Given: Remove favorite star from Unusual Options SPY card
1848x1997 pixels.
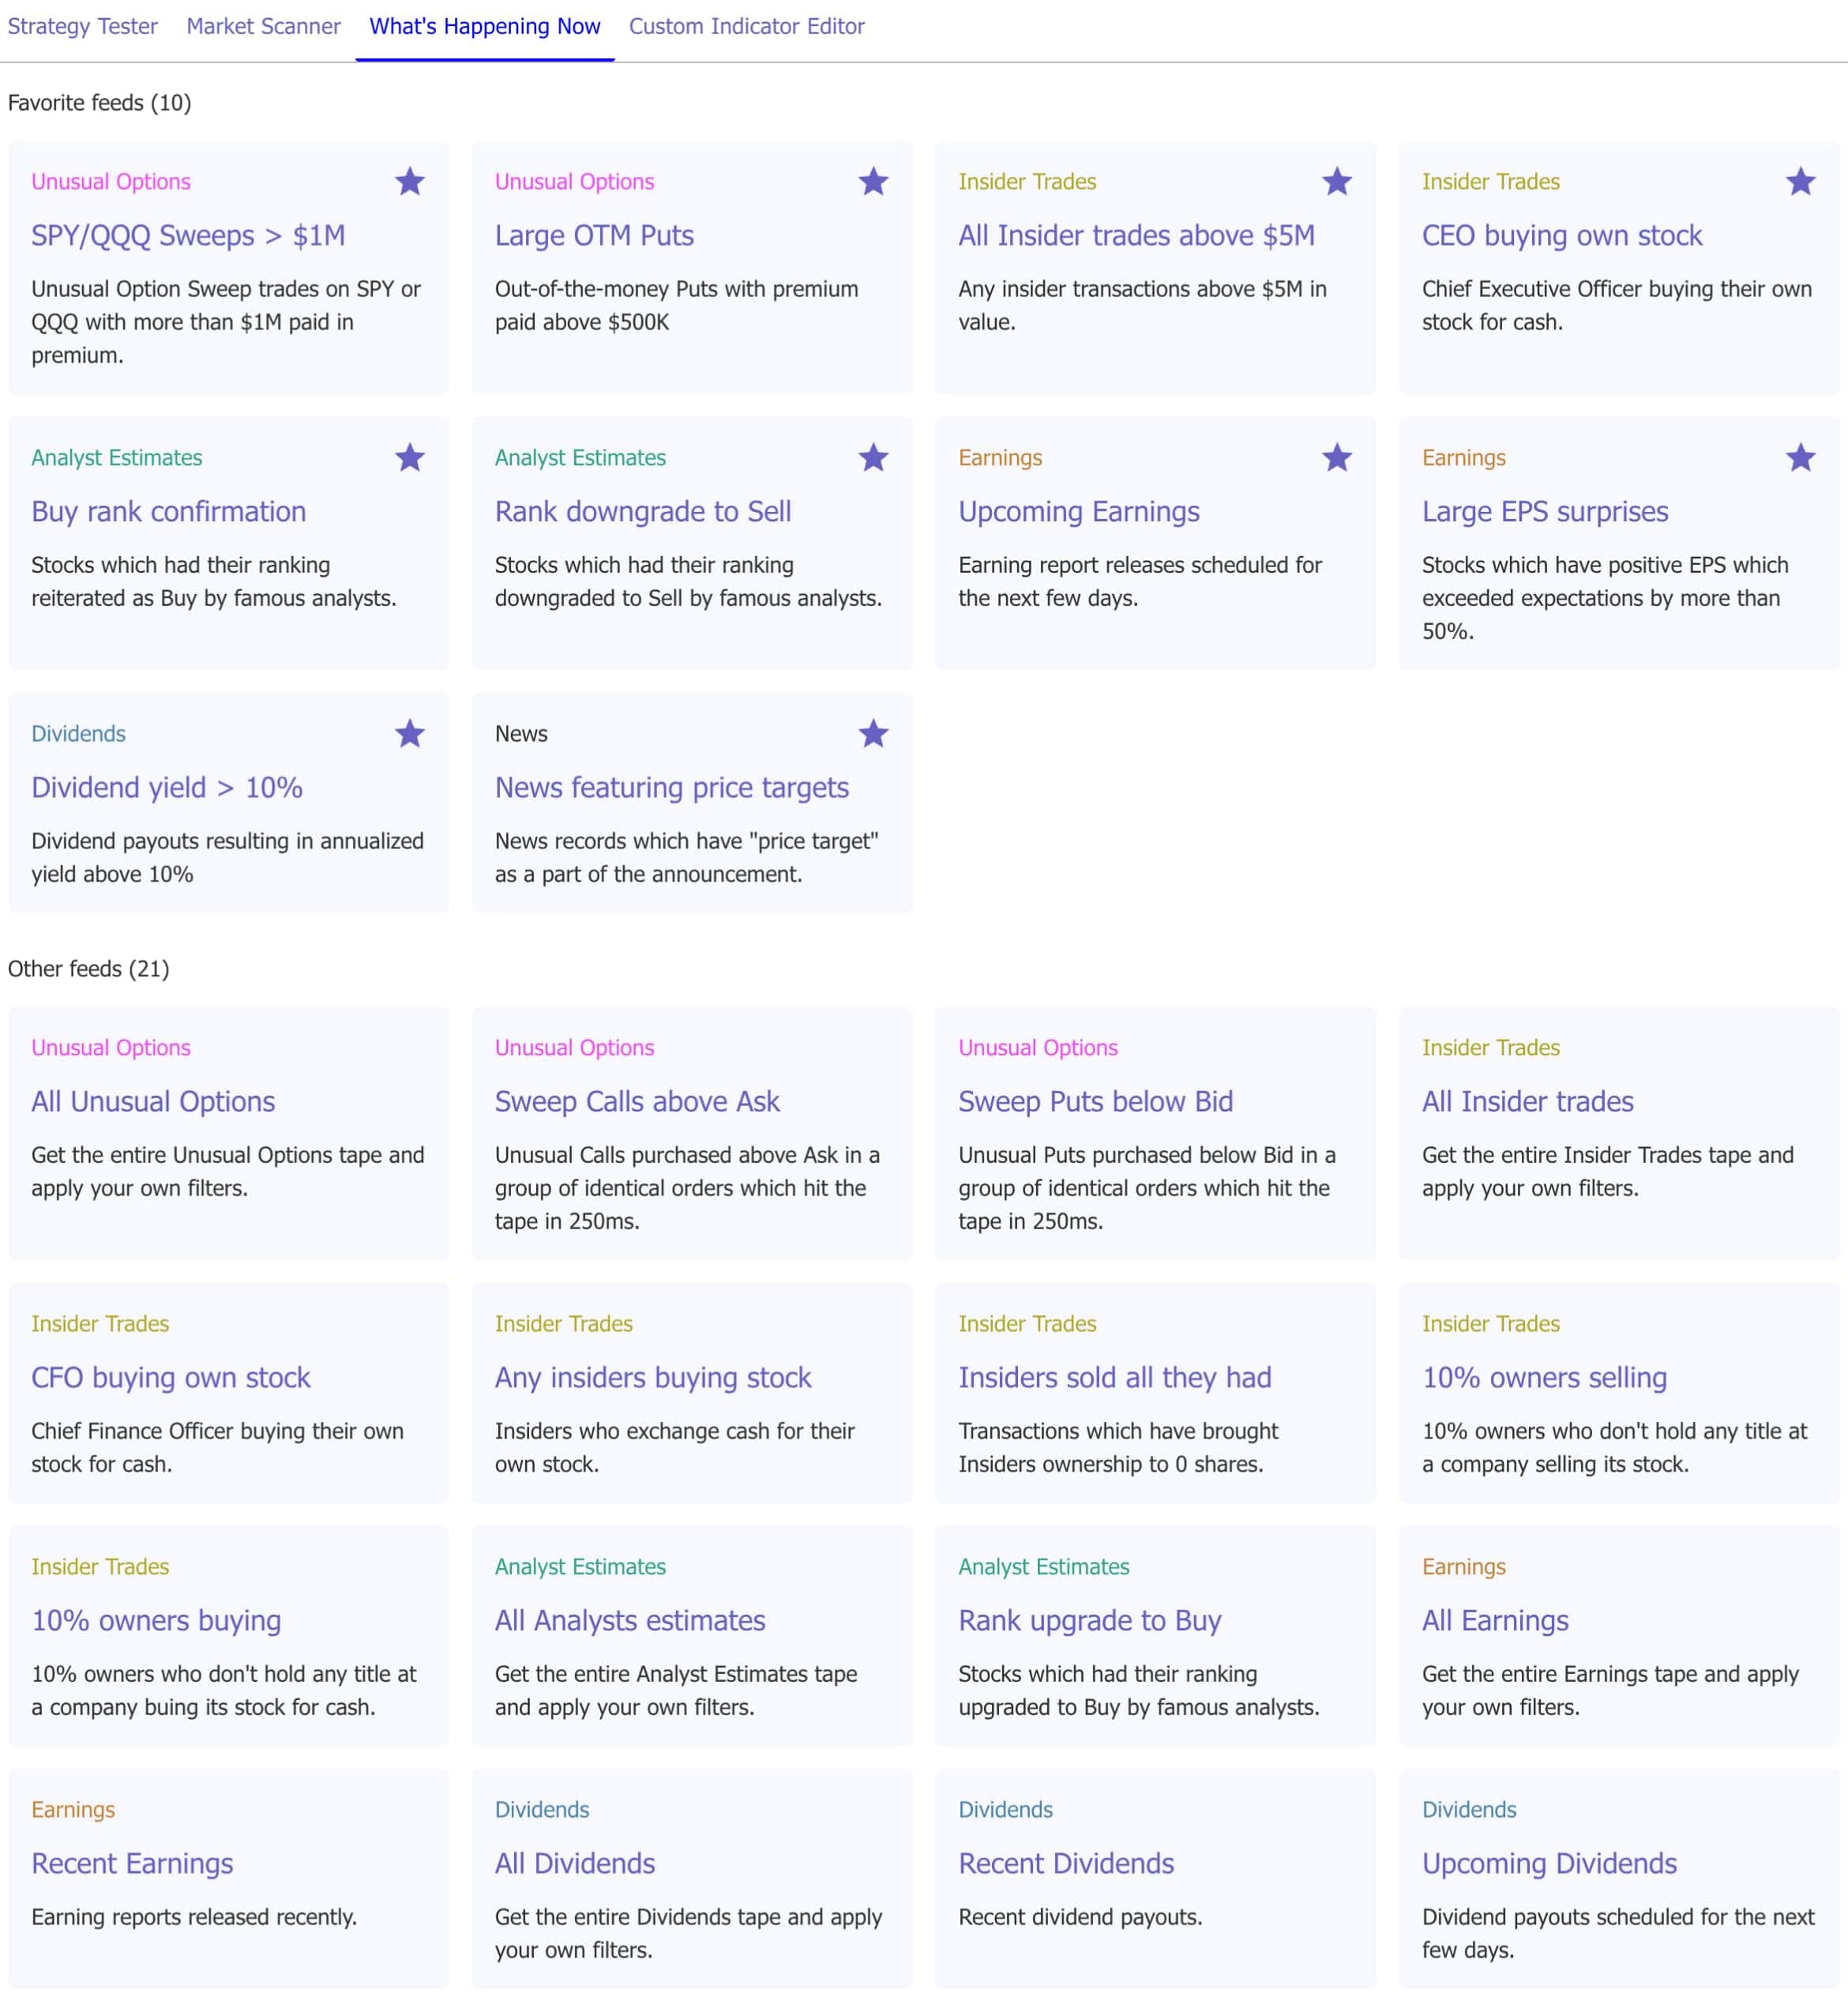Looking at the screenshot, I should pos(410,181).
